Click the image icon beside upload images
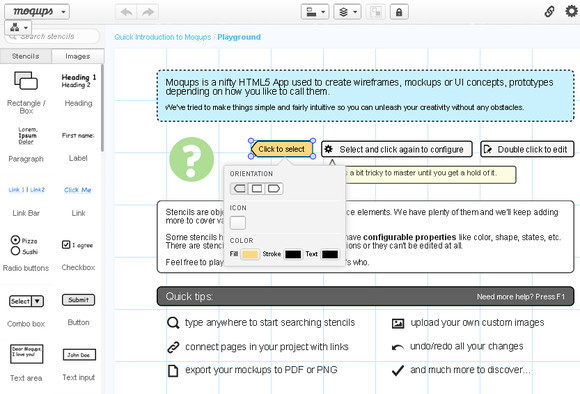Viewport: 580px width, 394px height. [398, 323]
